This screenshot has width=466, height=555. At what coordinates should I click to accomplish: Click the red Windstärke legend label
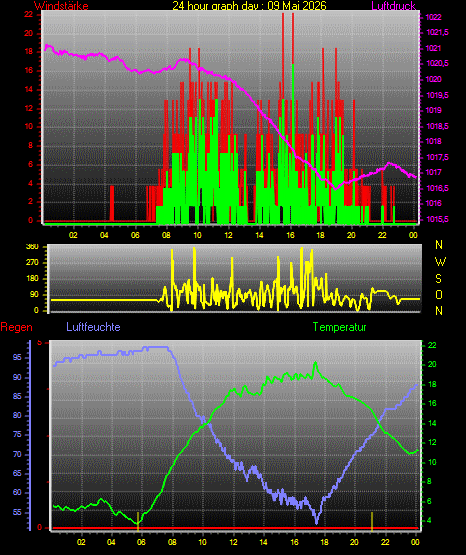point(61,6)
